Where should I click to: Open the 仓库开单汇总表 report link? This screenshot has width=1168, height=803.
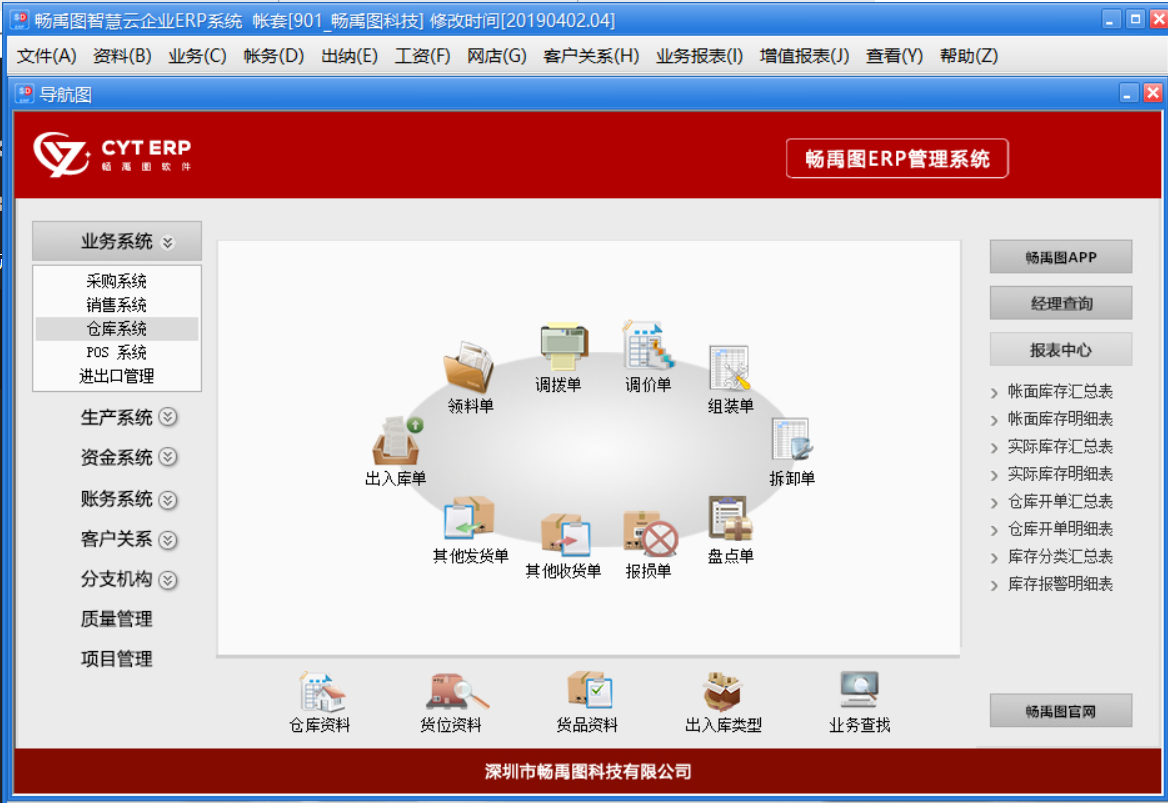[1060, 502]
